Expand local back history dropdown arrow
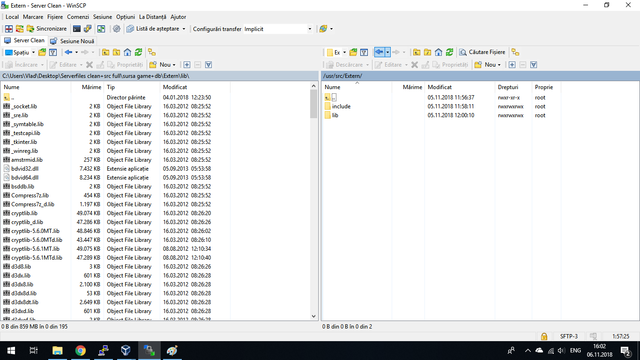The image size is (640, 360). pyautogui.click(x=76, y=53)
